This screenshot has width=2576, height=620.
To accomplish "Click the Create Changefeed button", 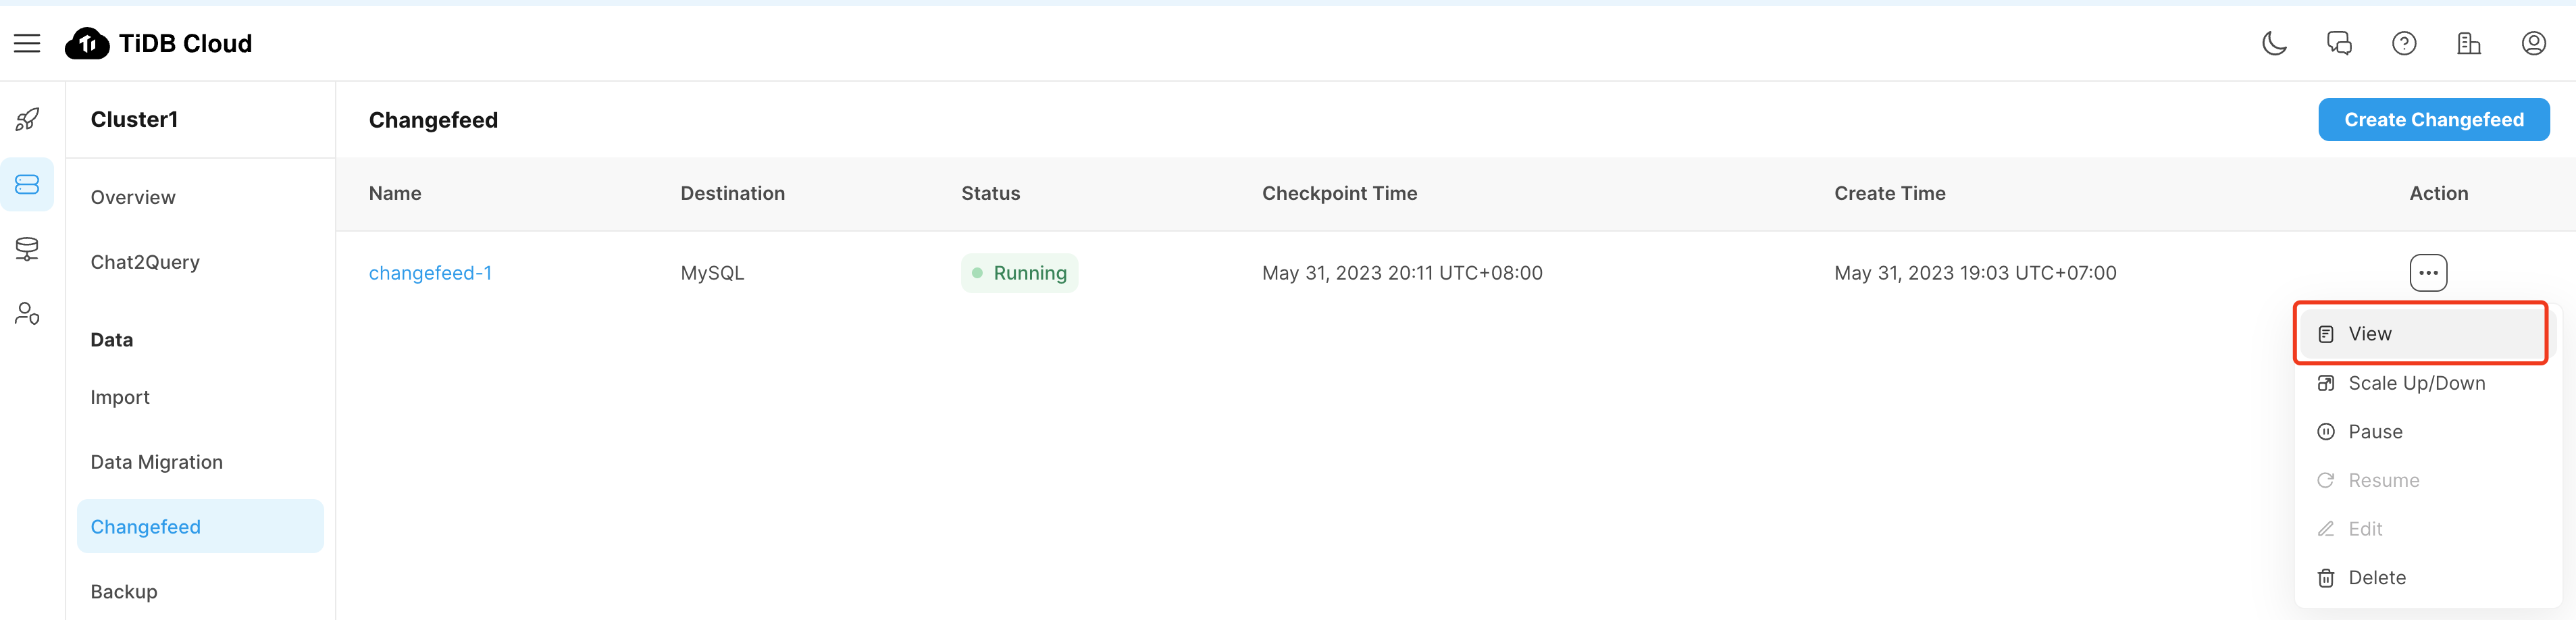I will coord(2433,120).
